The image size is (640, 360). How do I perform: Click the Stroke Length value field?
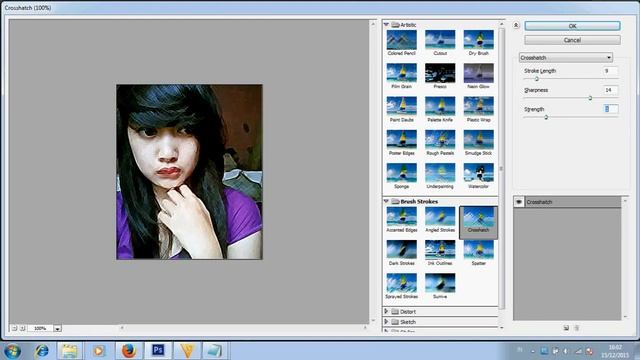[x=611, y=71]
